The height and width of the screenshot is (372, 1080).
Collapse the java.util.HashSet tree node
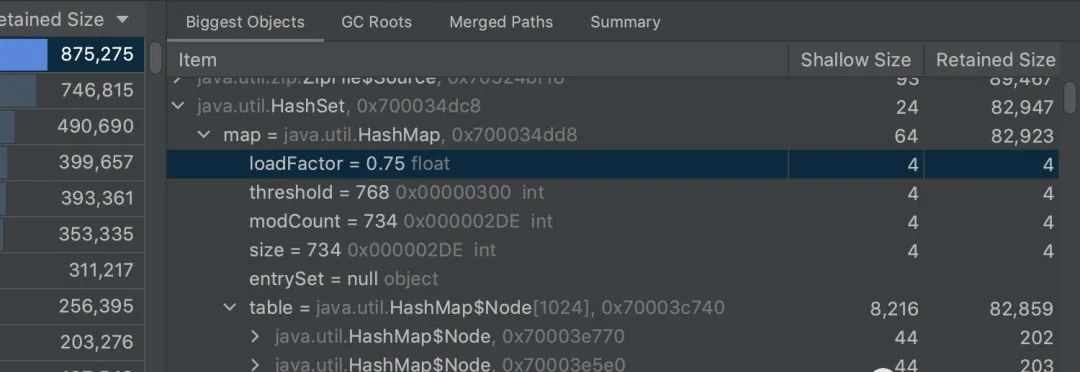[178, 106]
